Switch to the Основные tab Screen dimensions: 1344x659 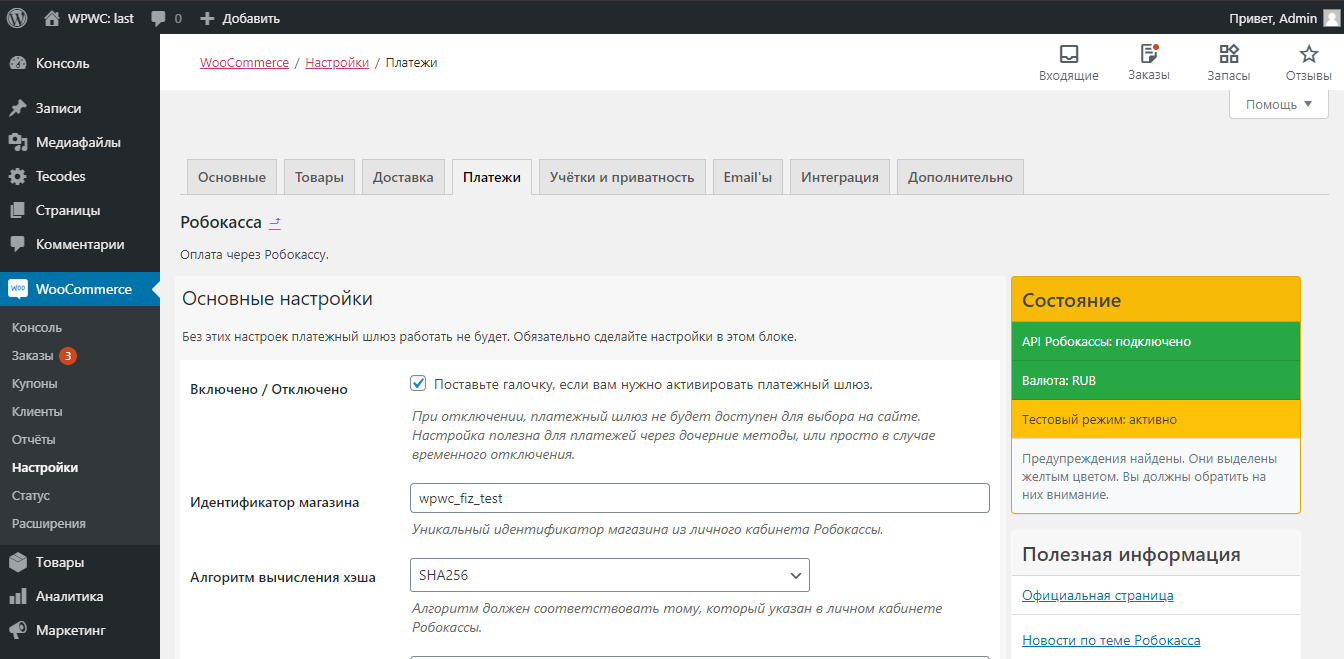coord(232,177)
